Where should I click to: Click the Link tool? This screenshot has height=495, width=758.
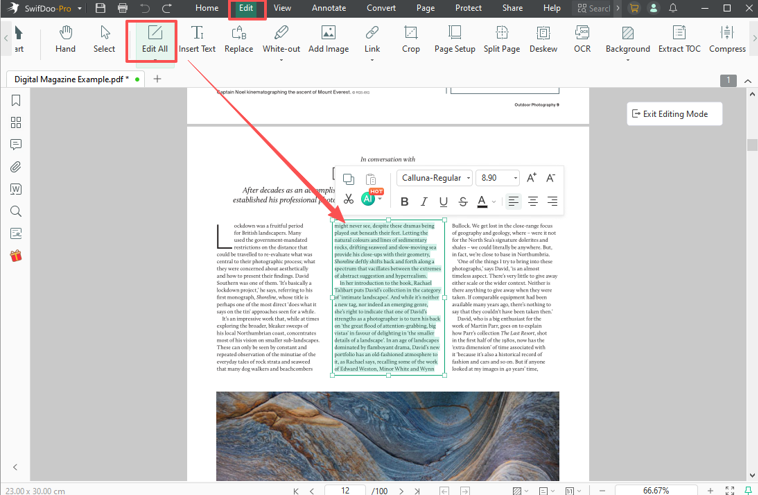pyautogui.click(x=372, y=40)
